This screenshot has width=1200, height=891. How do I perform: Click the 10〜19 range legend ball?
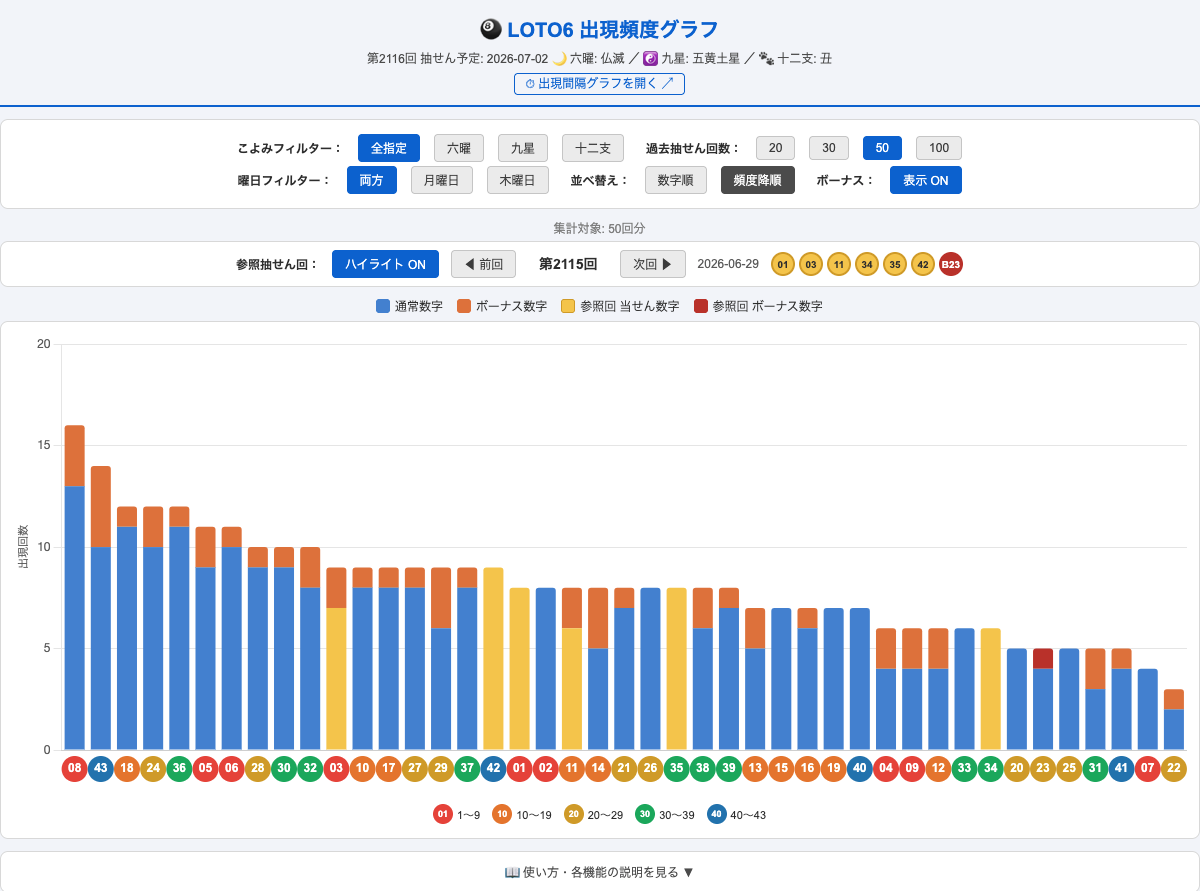tap(502, 814)
